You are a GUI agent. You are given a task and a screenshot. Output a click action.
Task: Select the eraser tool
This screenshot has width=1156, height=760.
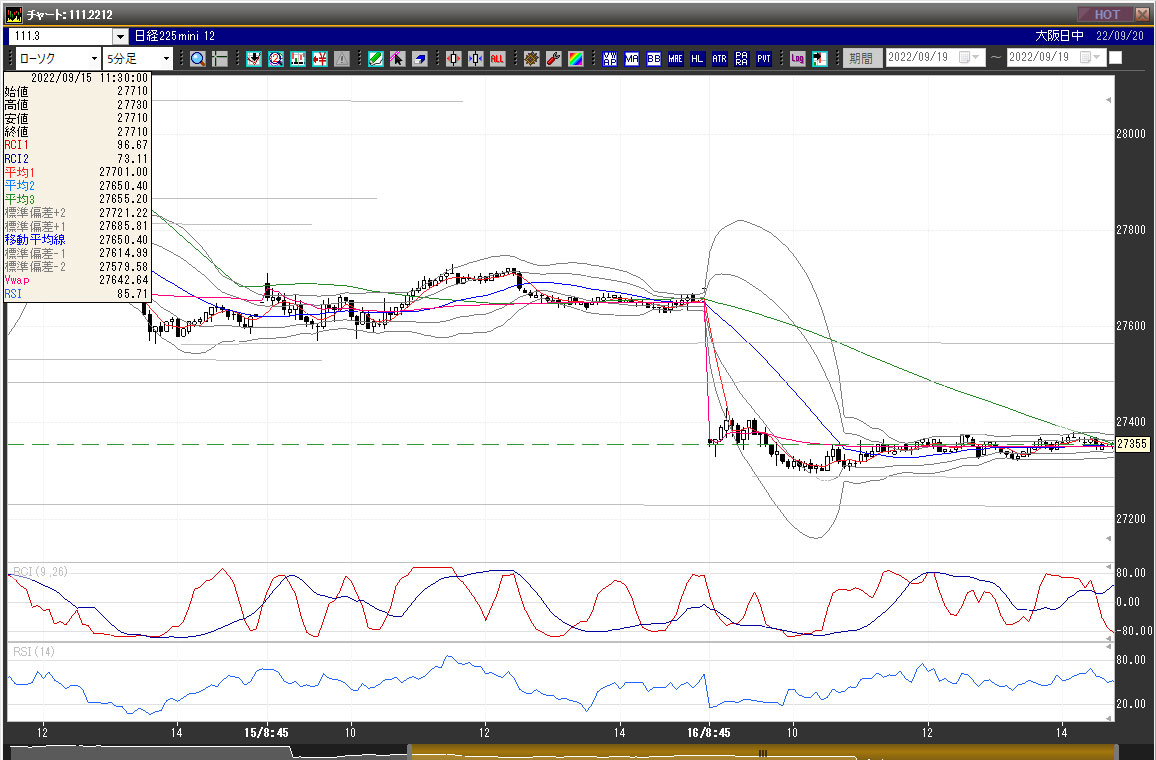click(x=419, y=59)
